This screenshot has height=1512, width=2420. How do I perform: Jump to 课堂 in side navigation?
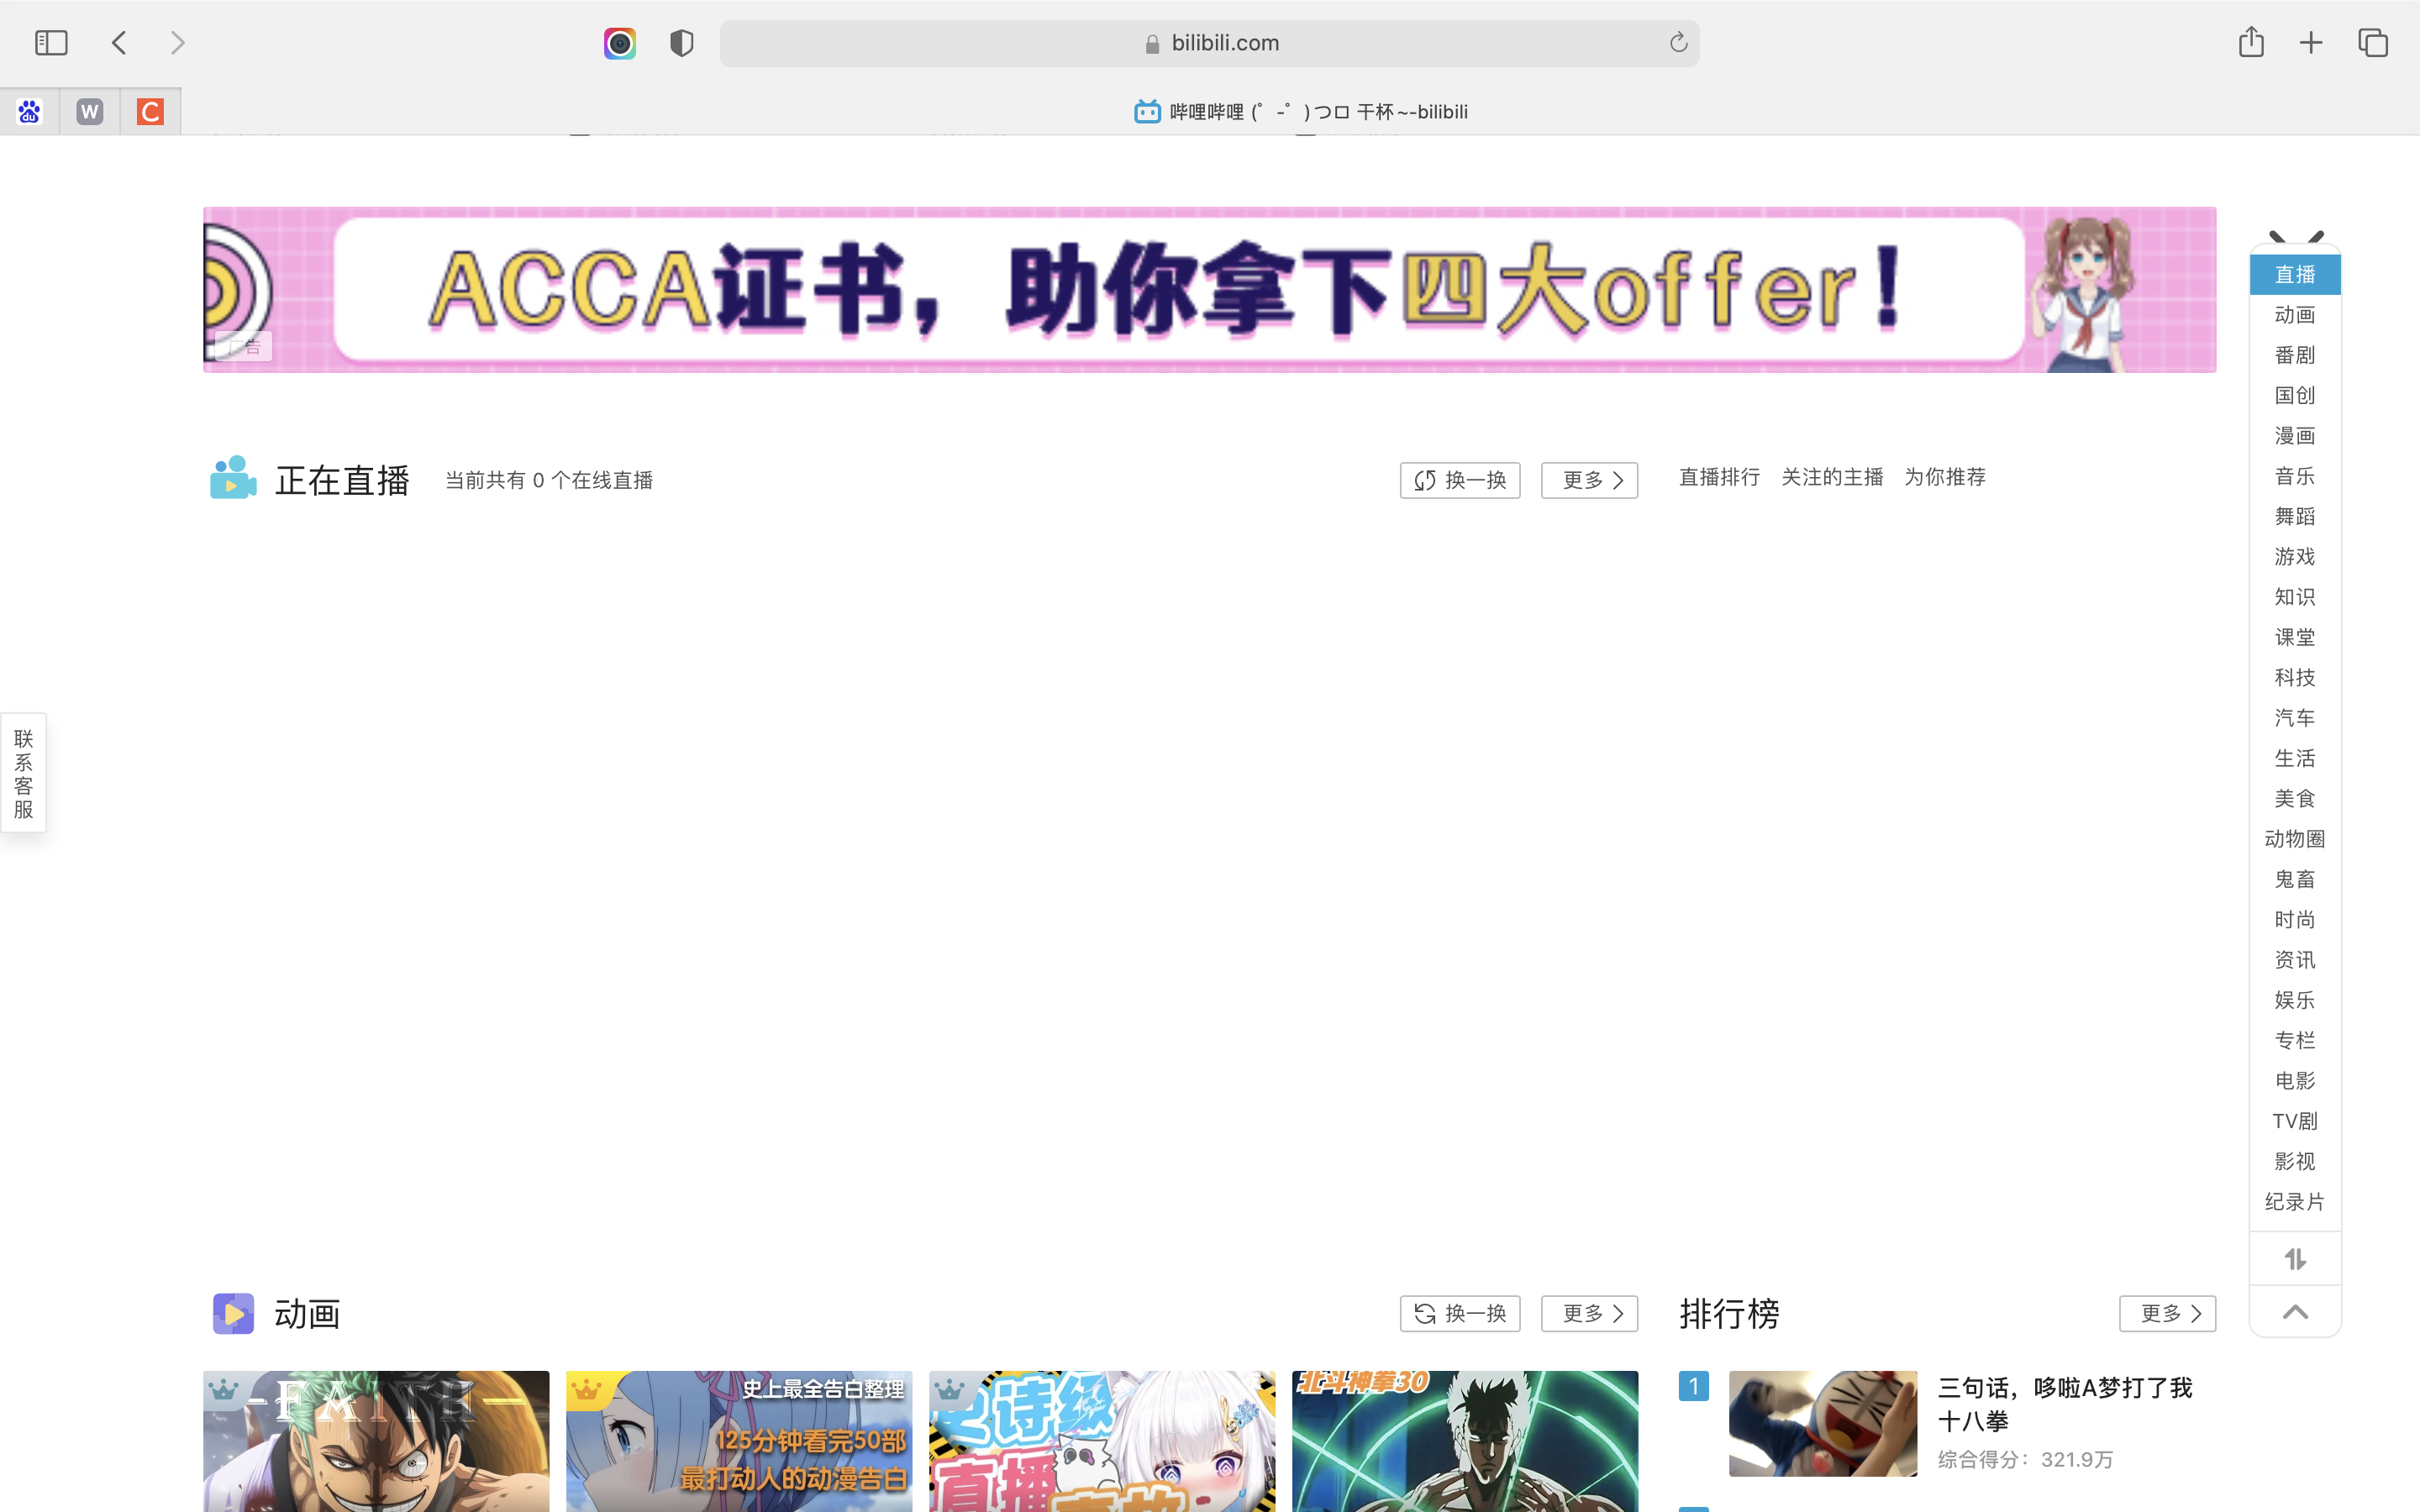(2295, 638)
